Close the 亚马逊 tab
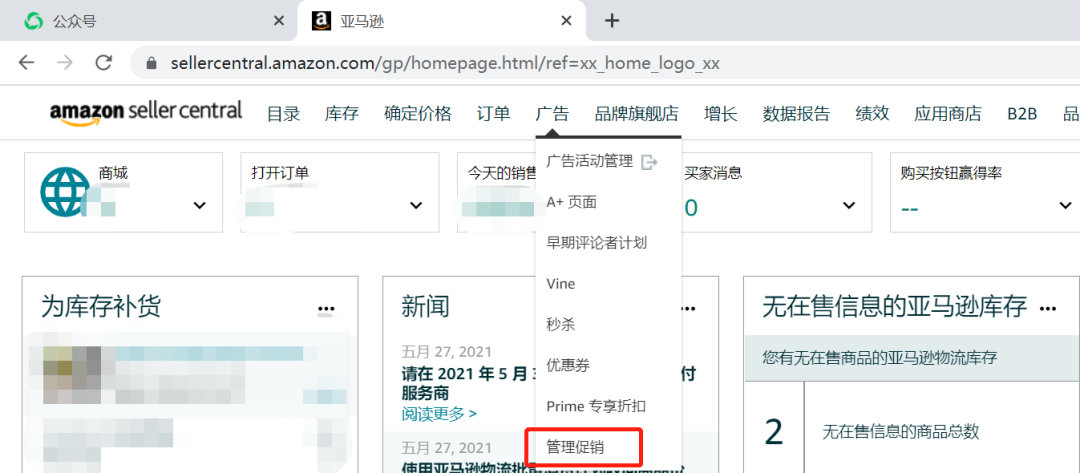 tap(566, 21)
